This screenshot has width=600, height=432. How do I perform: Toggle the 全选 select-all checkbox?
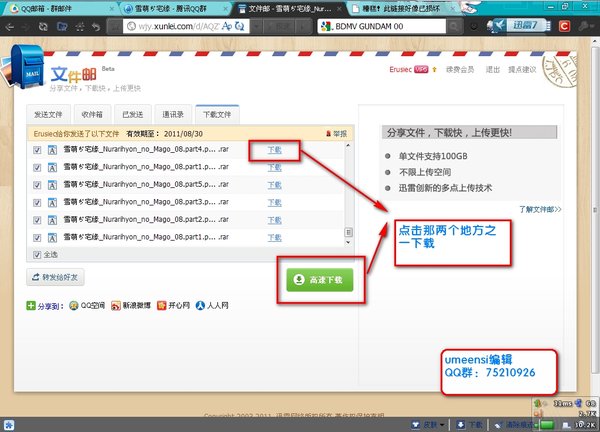coord(37,255)
